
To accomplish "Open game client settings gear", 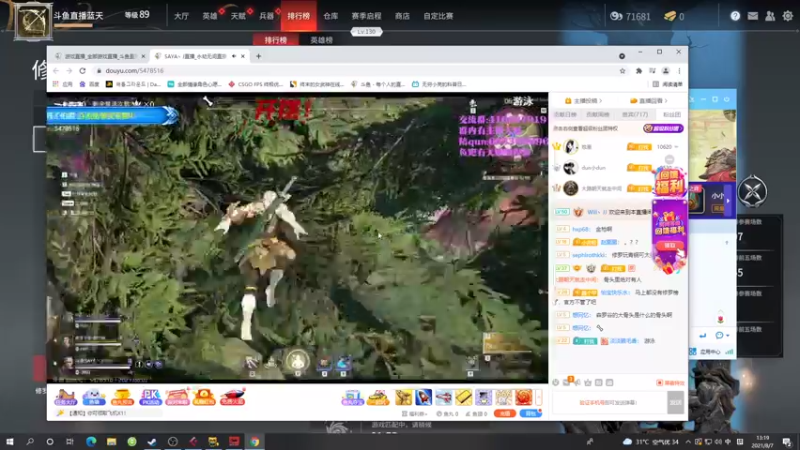I will (x=788, y=16).
